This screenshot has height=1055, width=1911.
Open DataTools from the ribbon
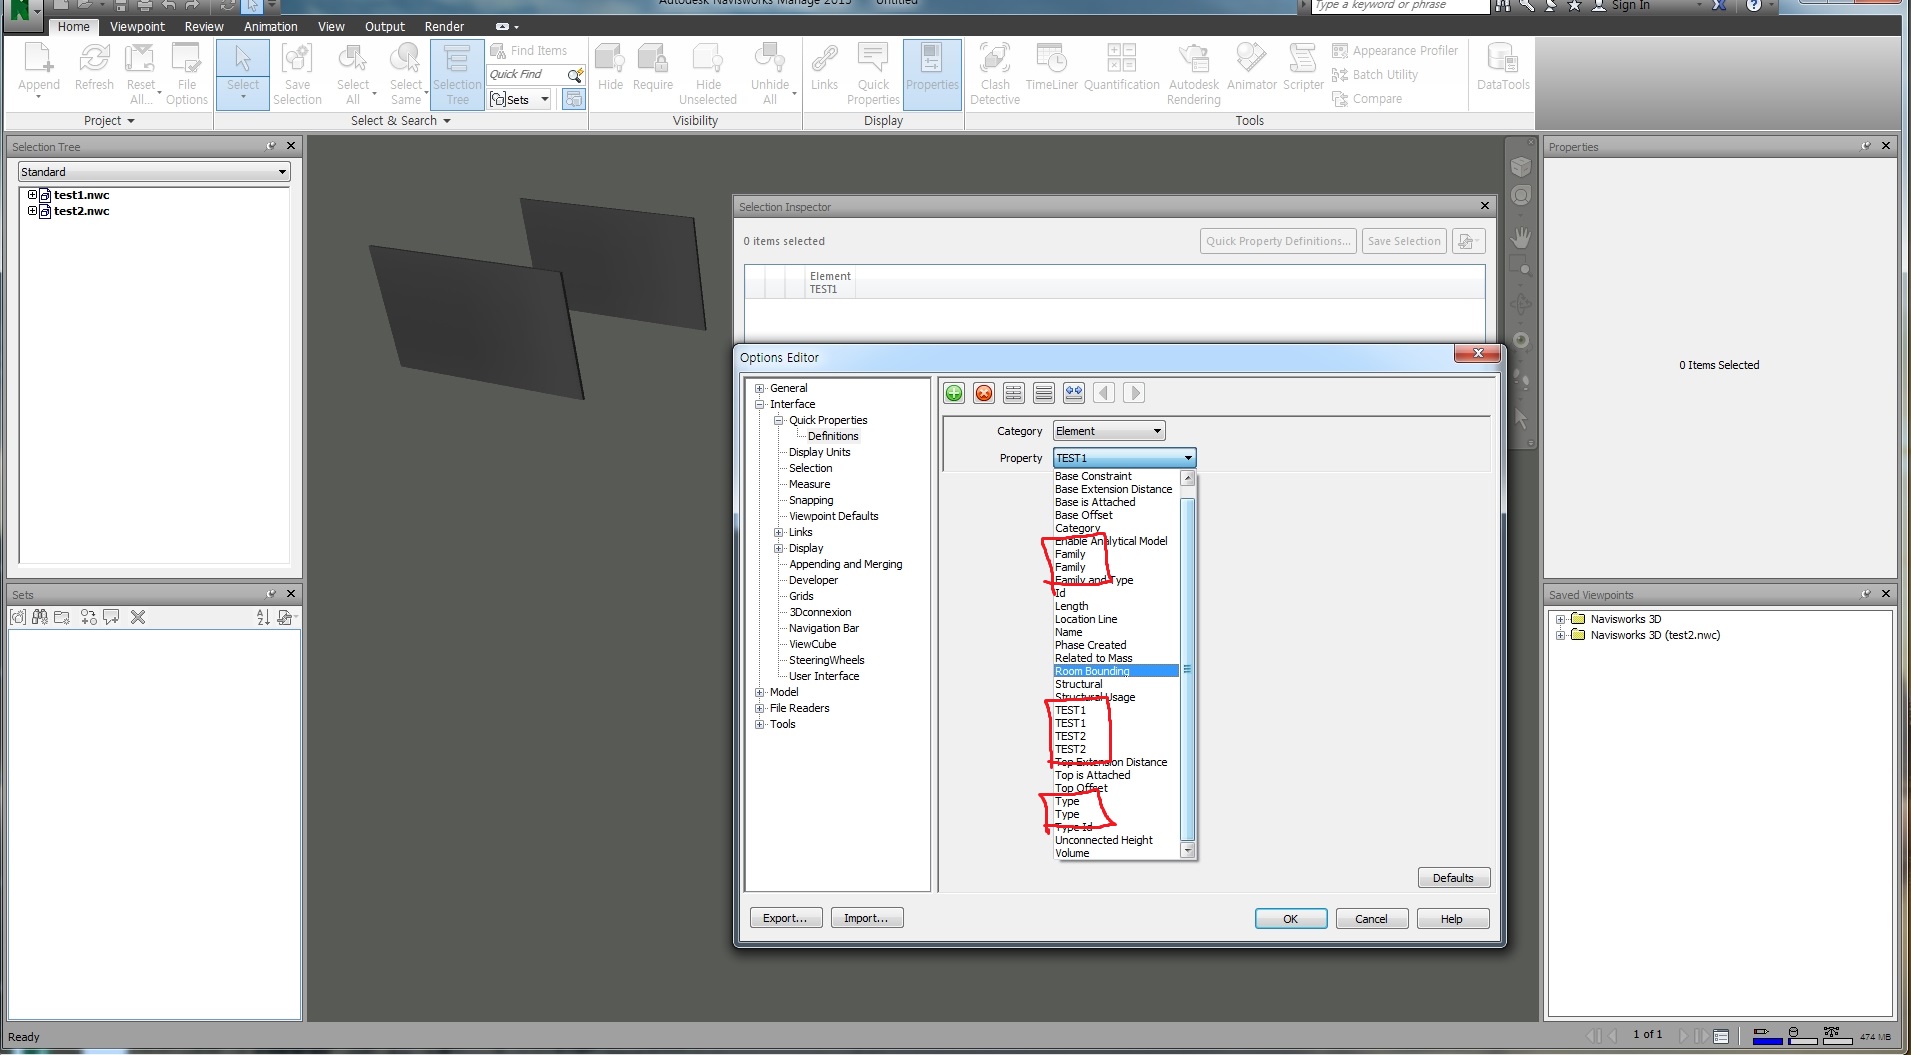click(1503, 68)
